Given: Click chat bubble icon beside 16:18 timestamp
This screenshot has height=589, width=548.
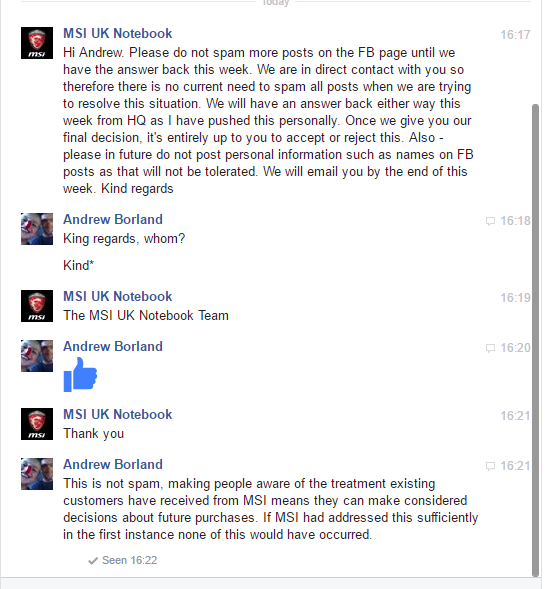Looking at the screenshot, I should pos(490,221).
